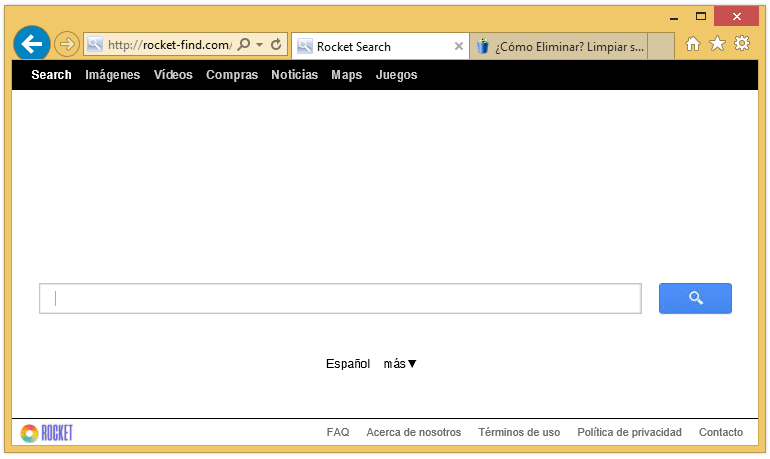Open the Maps section

coord(347,75)
